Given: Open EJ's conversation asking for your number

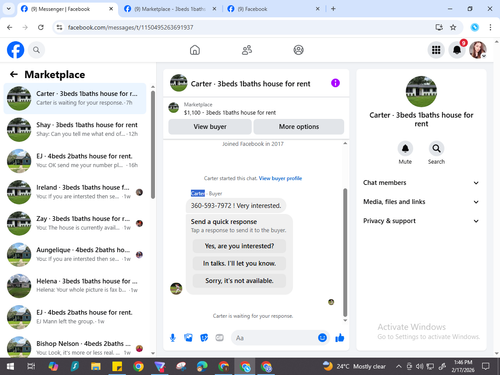Looking at the screenshot, I should coord(75,161).
